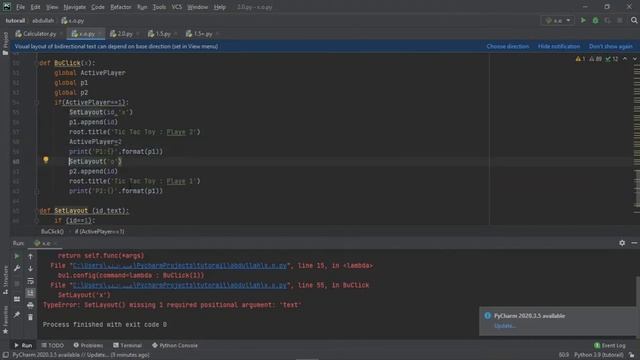This screenshot has width=640, height=360.
Task: Click the Choose direction link
Action: click(x=508, y=47)
